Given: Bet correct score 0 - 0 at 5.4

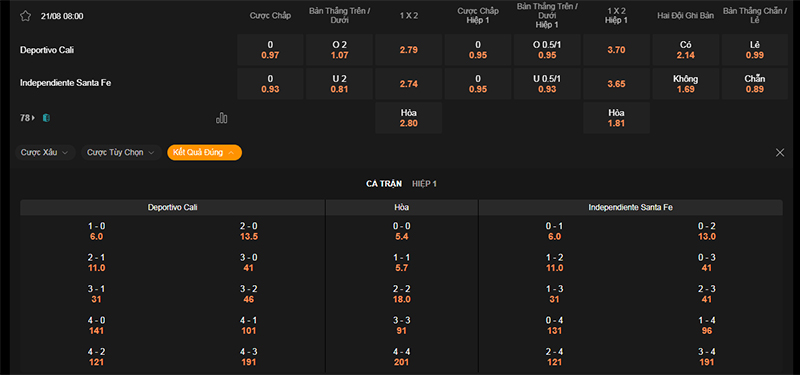Looking at the screenshot, I should pos(402,231).
